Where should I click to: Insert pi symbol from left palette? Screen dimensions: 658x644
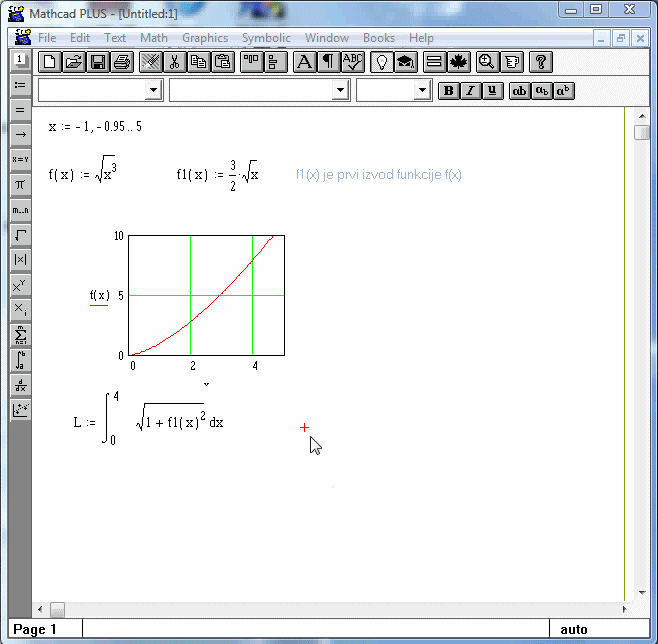pos(20,185)
